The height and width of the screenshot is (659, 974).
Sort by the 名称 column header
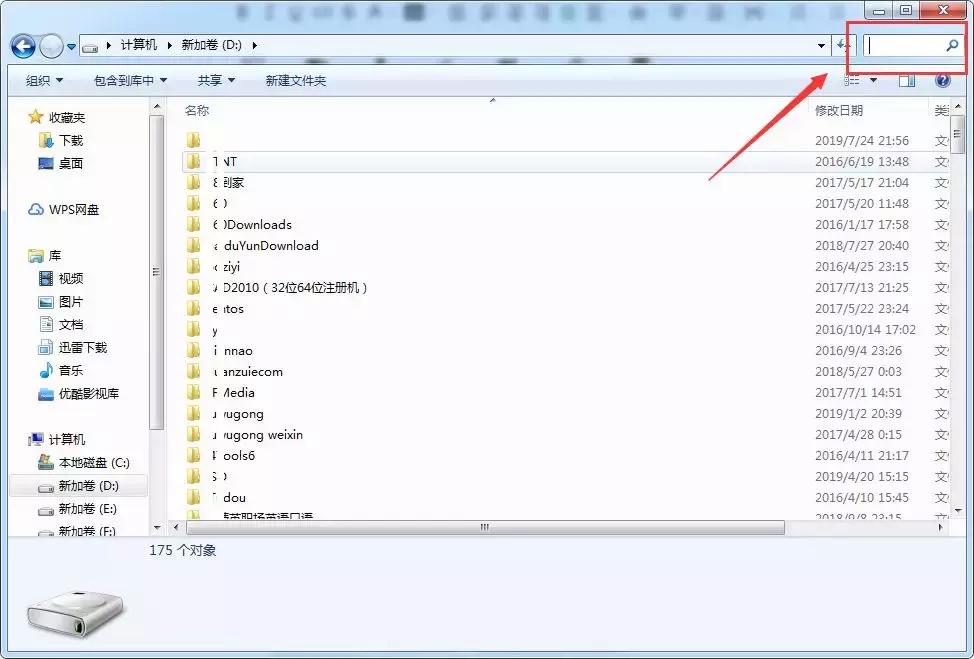pyautogui.click(x=196, y=111)
